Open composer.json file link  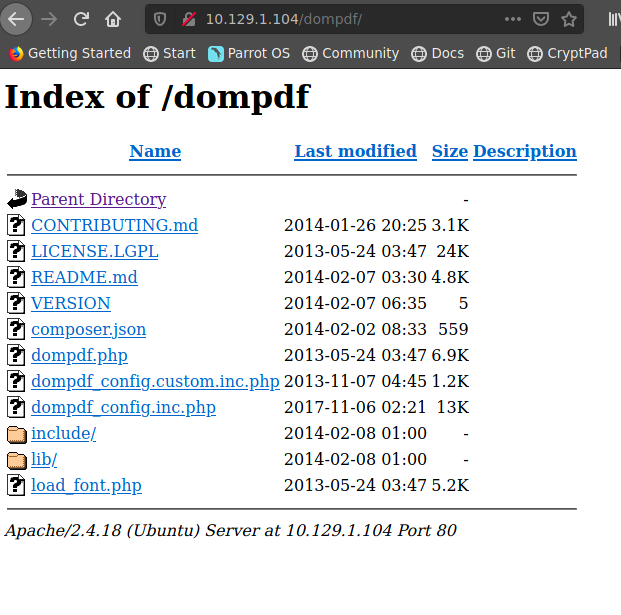[x=89, y=329]
